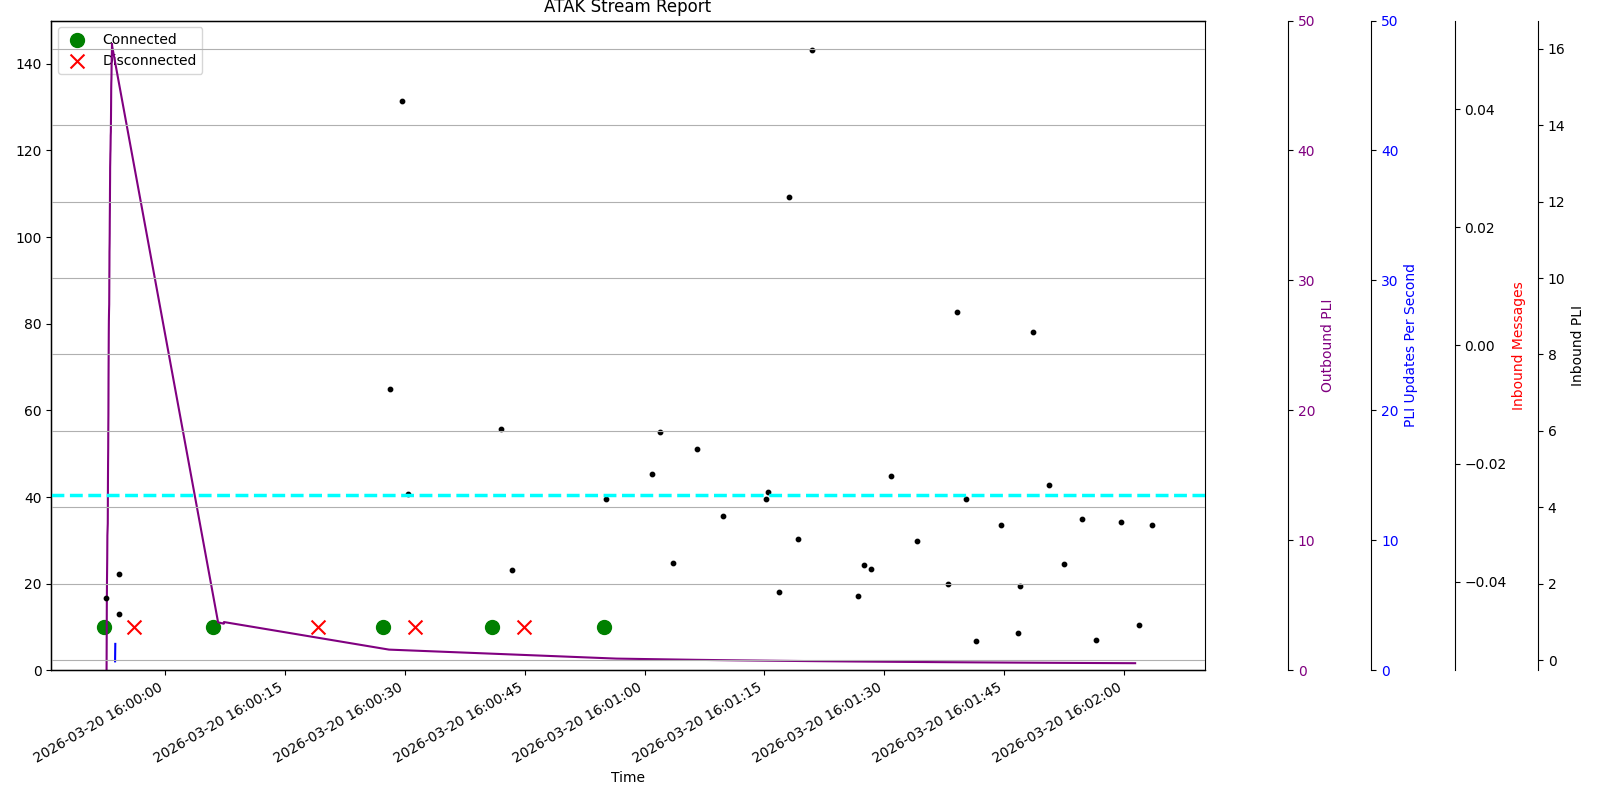This screenshot has height=800, width=1600.
Task: Click the first red disconnected X on the plot
Action: [x=134, y=627]
